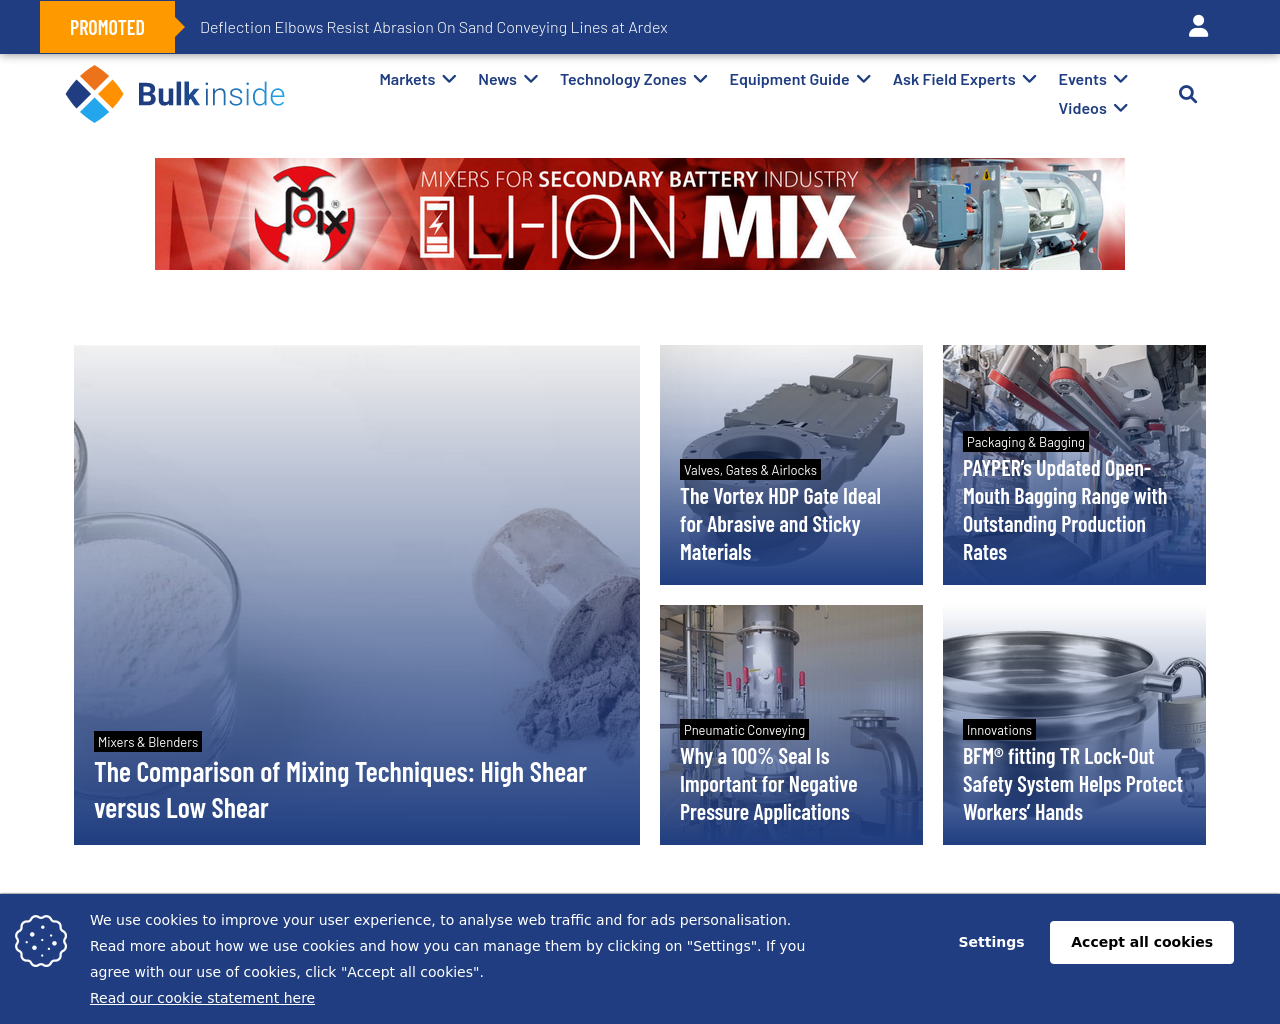Open the News menu
The image size is (1280, 1024).
click(497, 79)
